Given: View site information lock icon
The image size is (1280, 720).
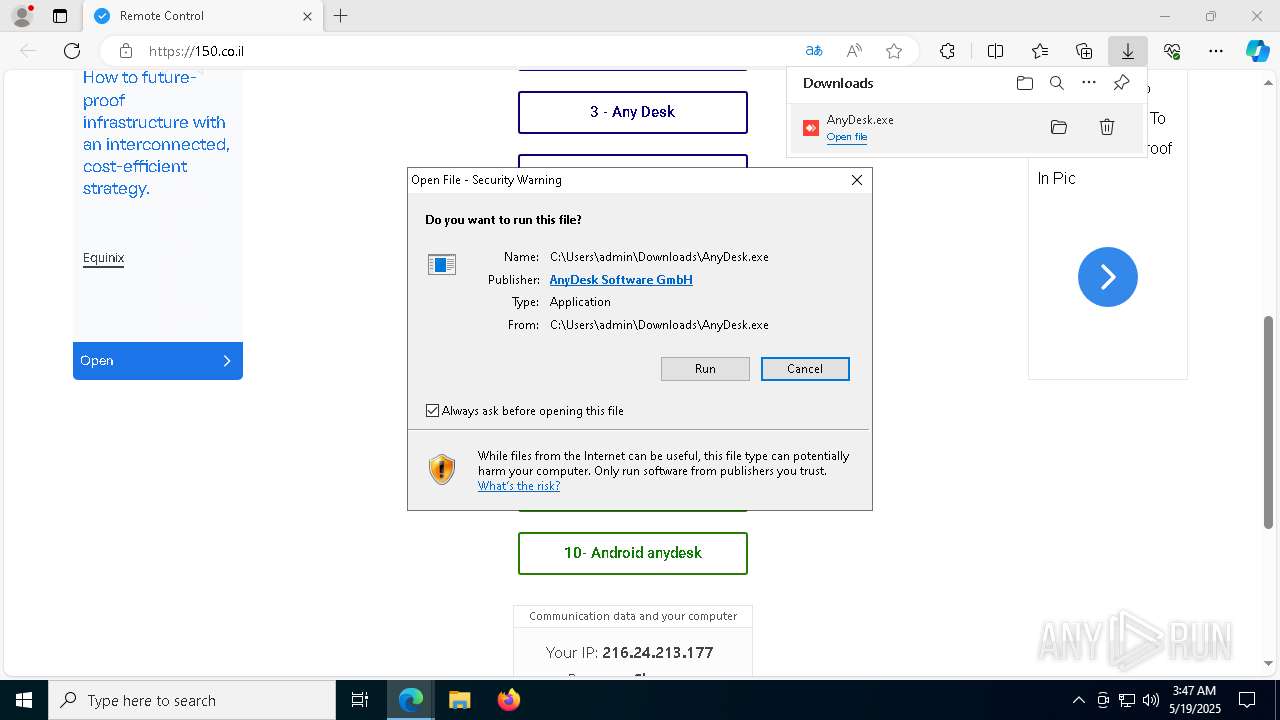Looking at the screenshot, I should pos(126,51).
